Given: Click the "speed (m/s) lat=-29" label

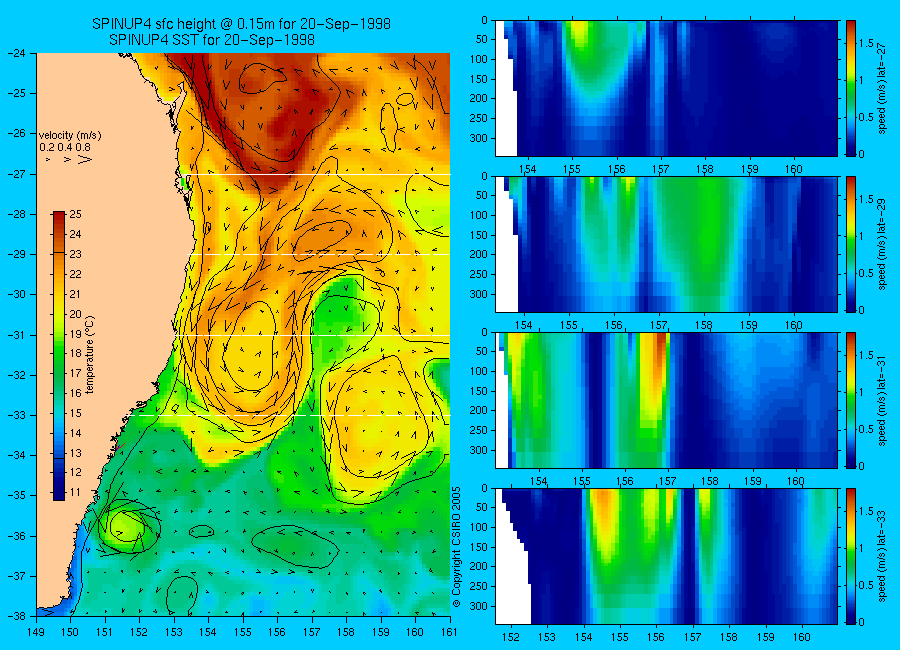Looking at the screenshot, I should click(882, 245).
